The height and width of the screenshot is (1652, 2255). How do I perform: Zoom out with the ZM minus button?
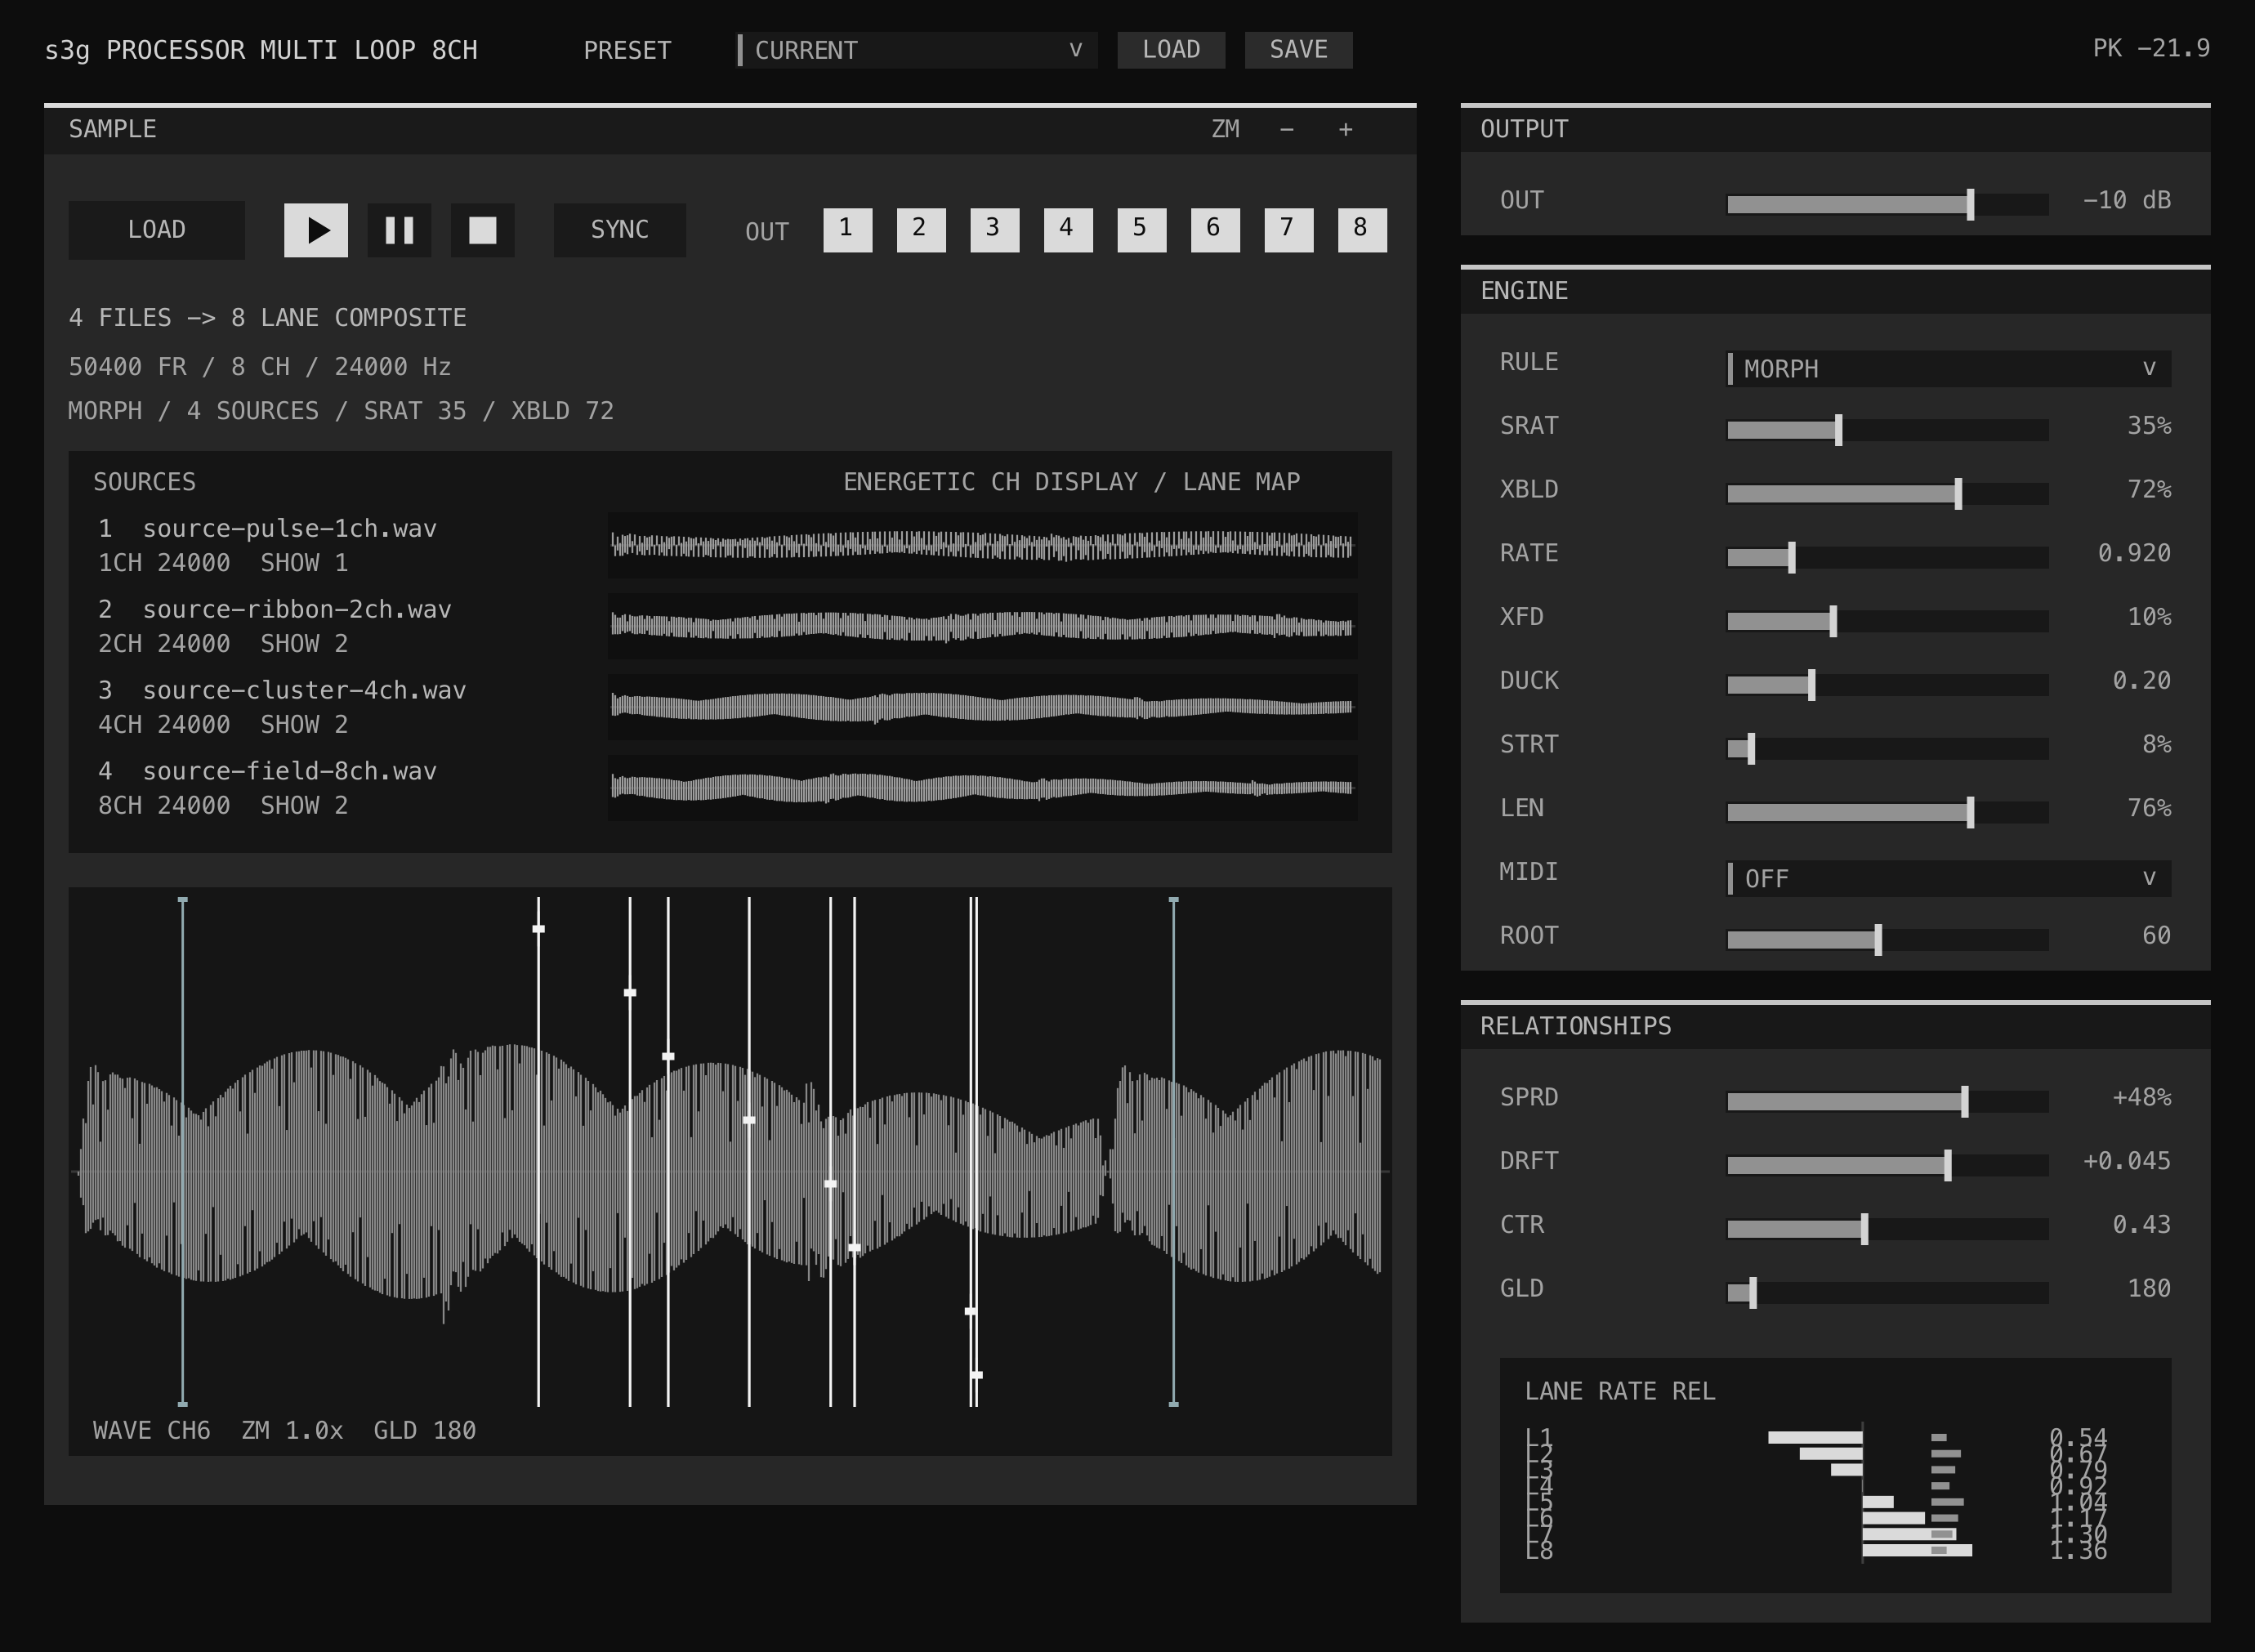(1287, 129)
